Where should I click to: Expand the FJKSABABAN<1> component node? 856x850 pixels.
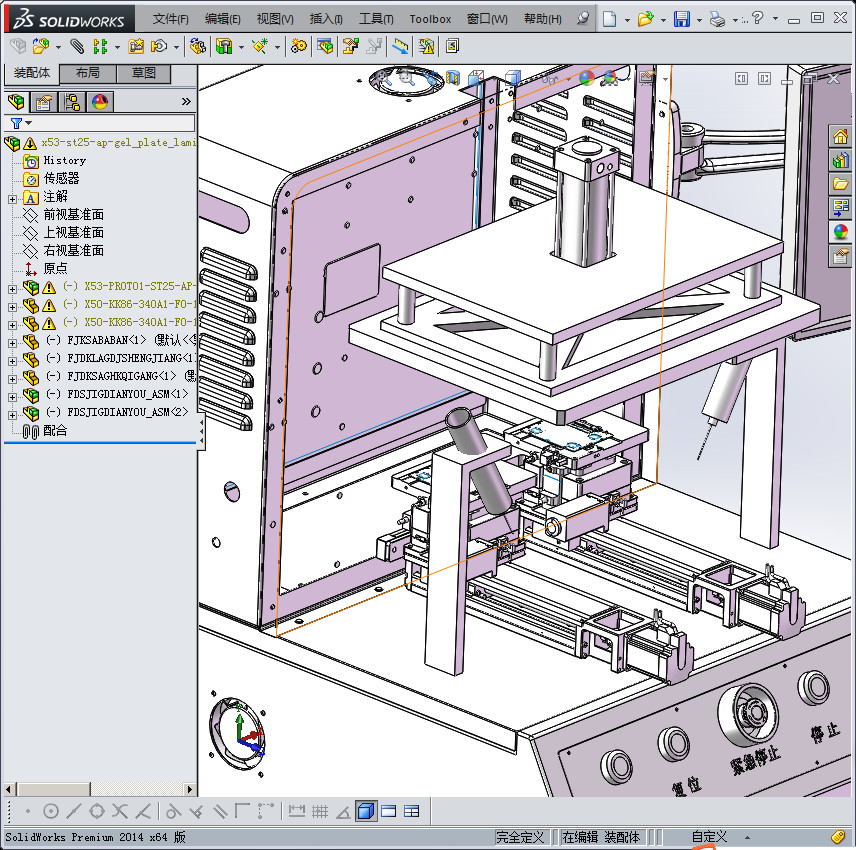(x=12, y=341)
